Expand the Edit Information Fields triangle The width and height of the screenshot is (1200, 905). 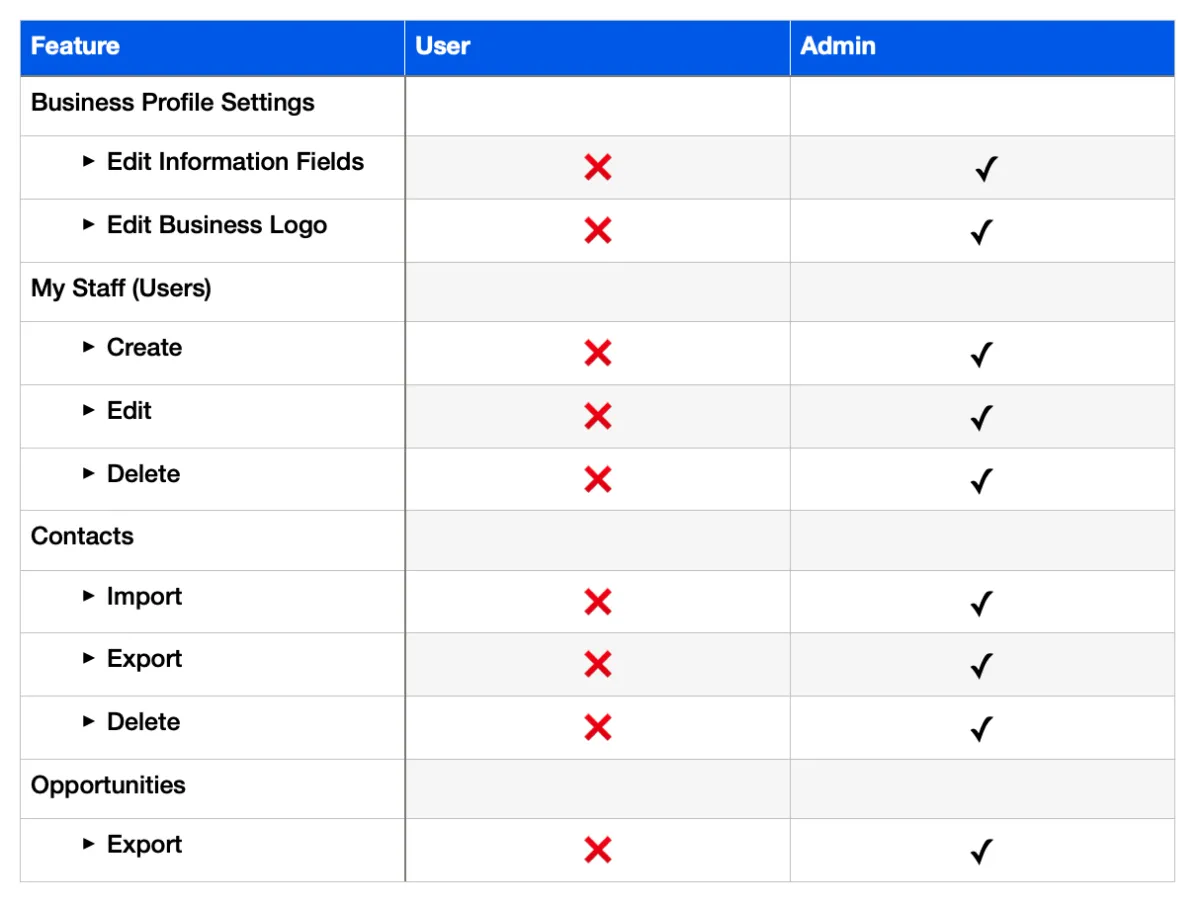89,161
